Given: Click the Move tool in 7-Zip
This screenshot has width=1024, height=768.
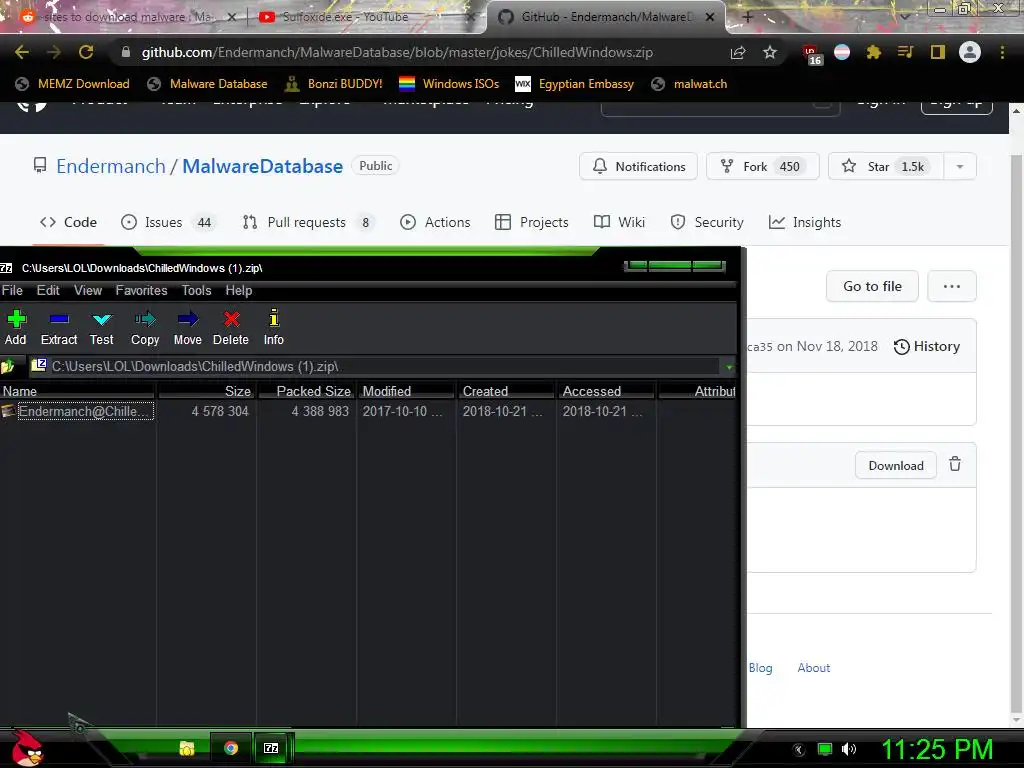Looking at the screenshot, I should coord(187,327).
